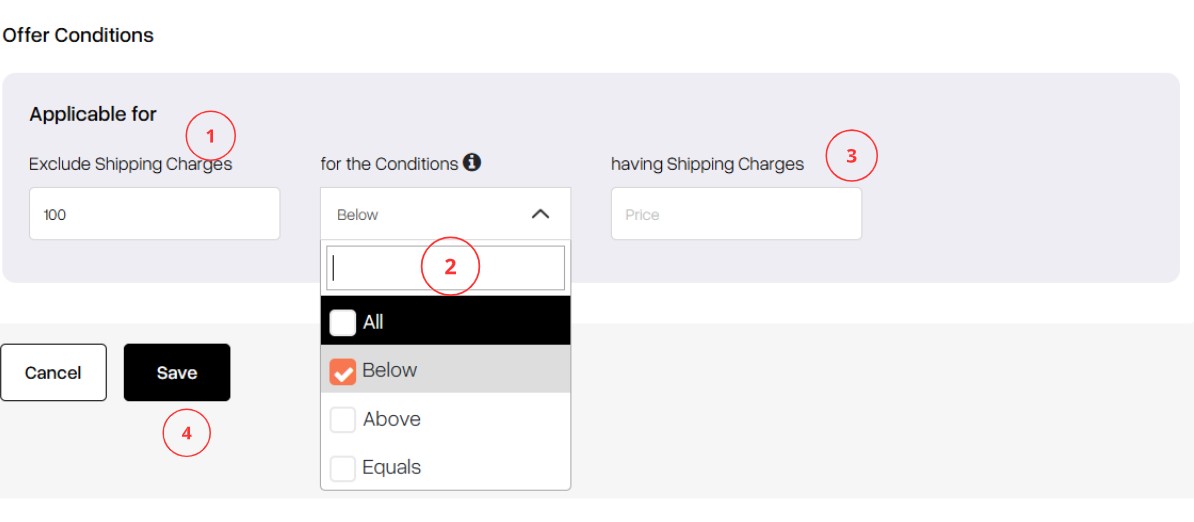This screenshot has height=522, width=1194.
Task: Click the 'Offer Conditions' heading
Action: pos(78,35)
